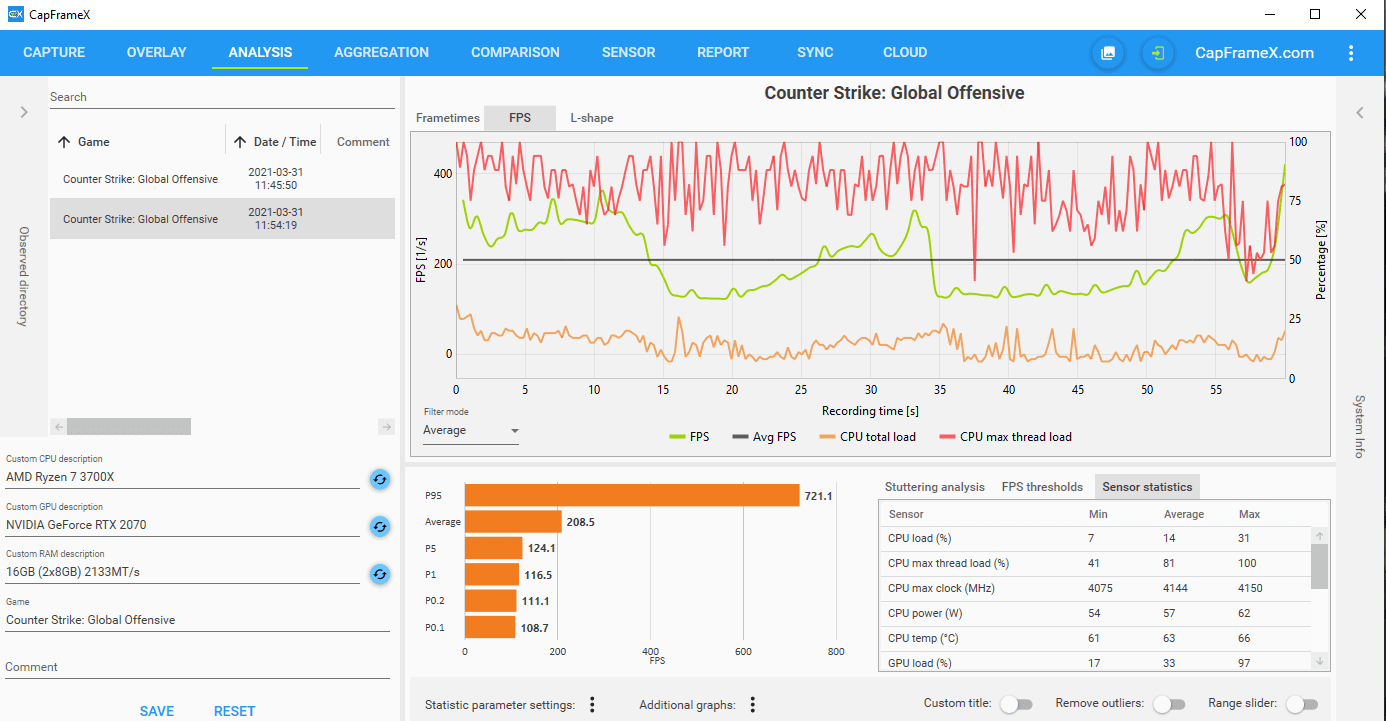The height and width of the screenshot is (721, 1386).
Task: Go to the REPORT tab
Action: pos(723,53)
